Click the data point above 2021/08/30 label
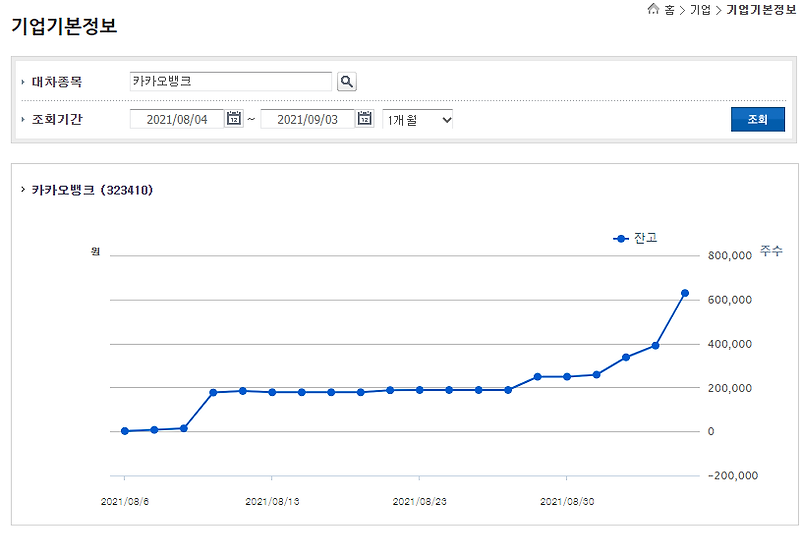 click(x=567, y=377)
